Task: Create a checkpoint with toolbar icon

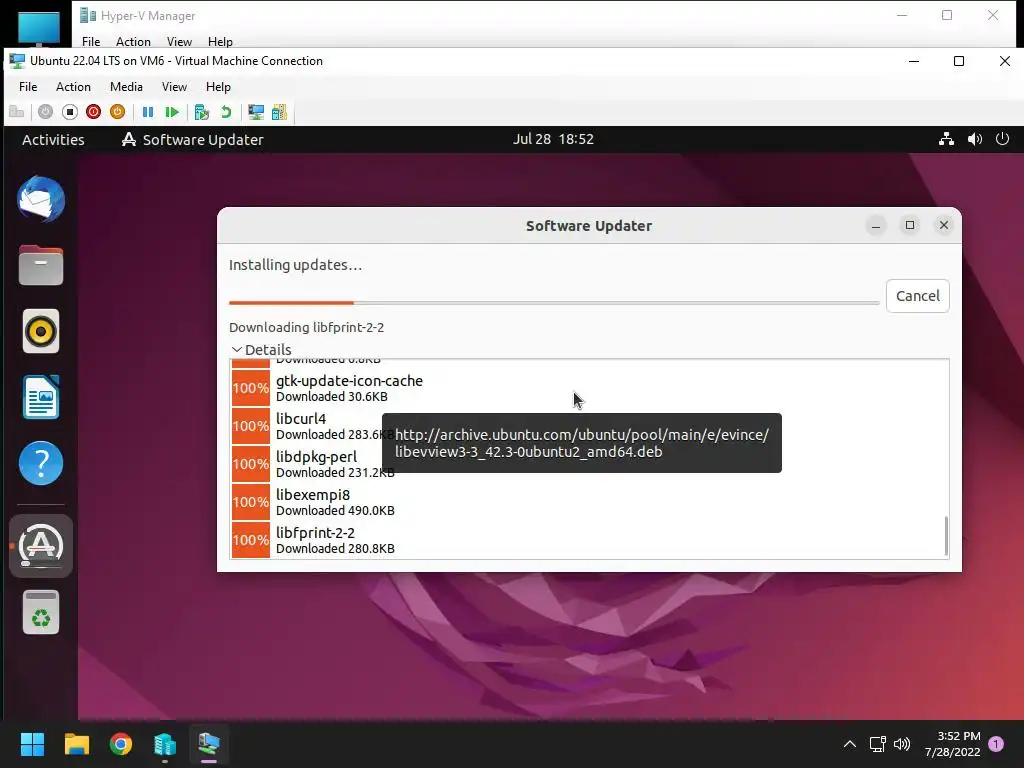Action: click(x=202, y=112)
